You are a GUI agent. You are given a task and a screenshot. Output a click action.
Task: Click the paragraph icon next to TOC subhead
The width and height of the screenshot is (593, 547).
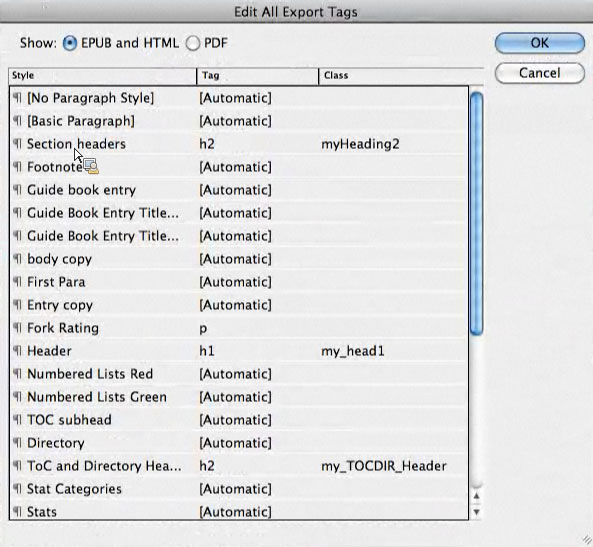(x=17, y=420)
